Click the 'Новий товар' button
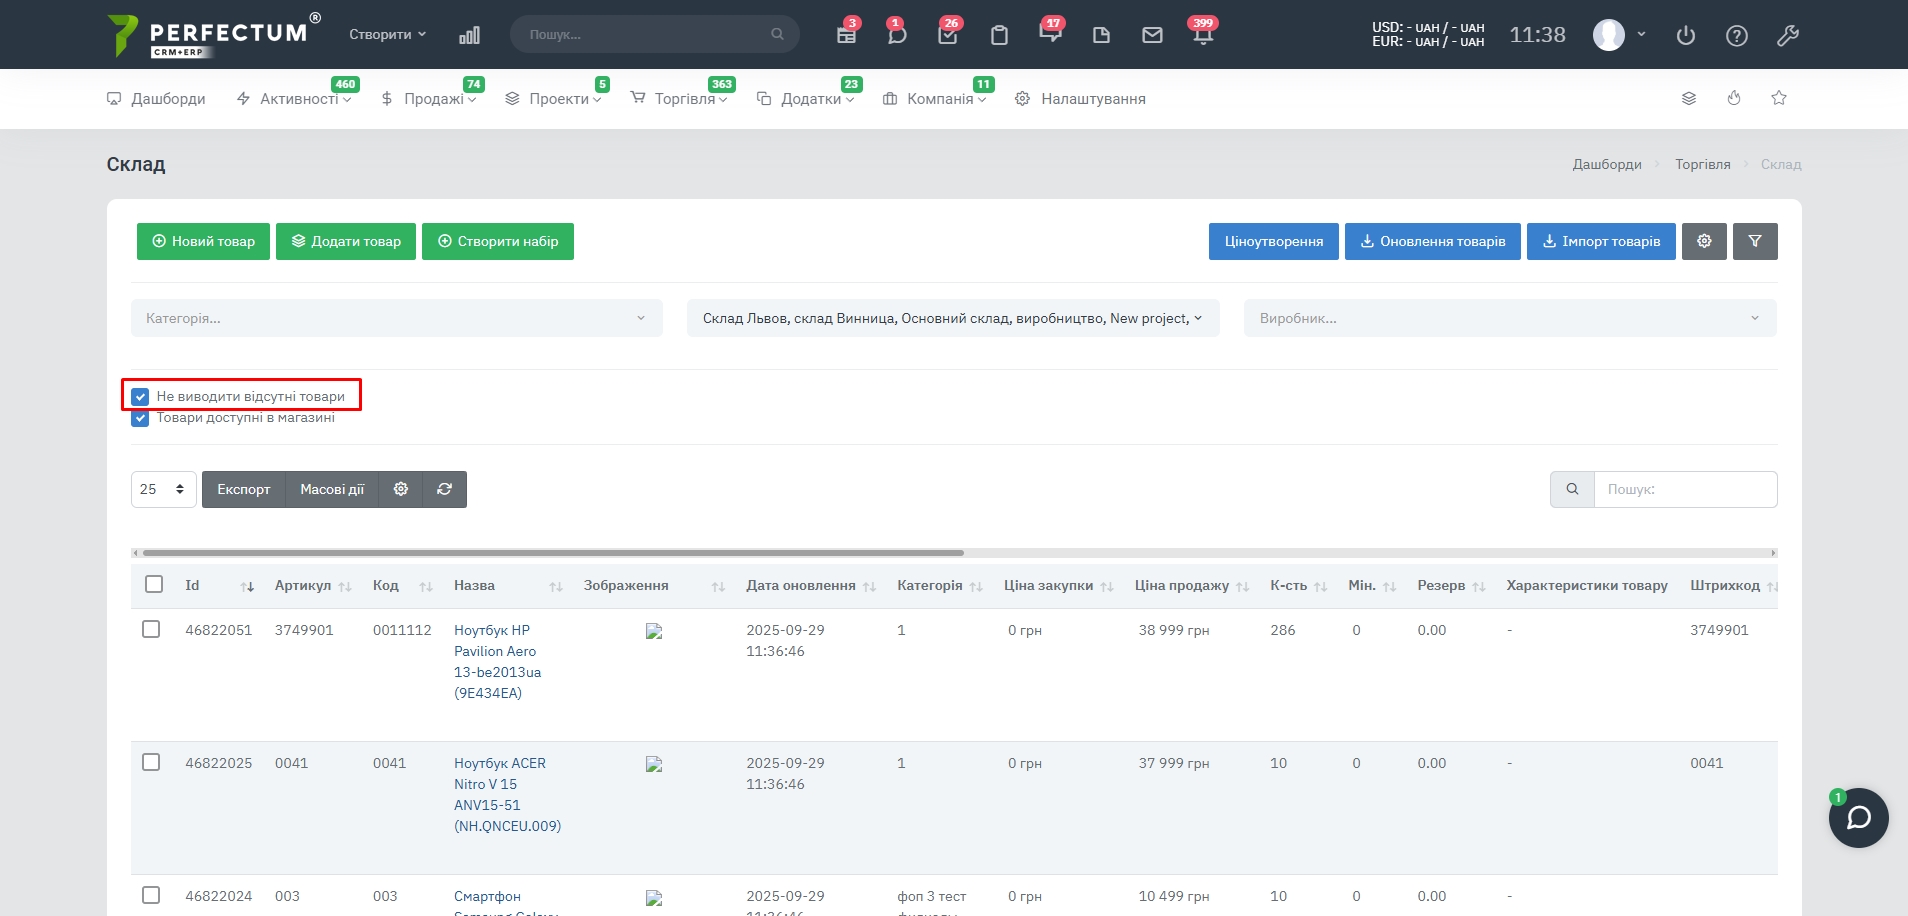 (x=203, y=241)
